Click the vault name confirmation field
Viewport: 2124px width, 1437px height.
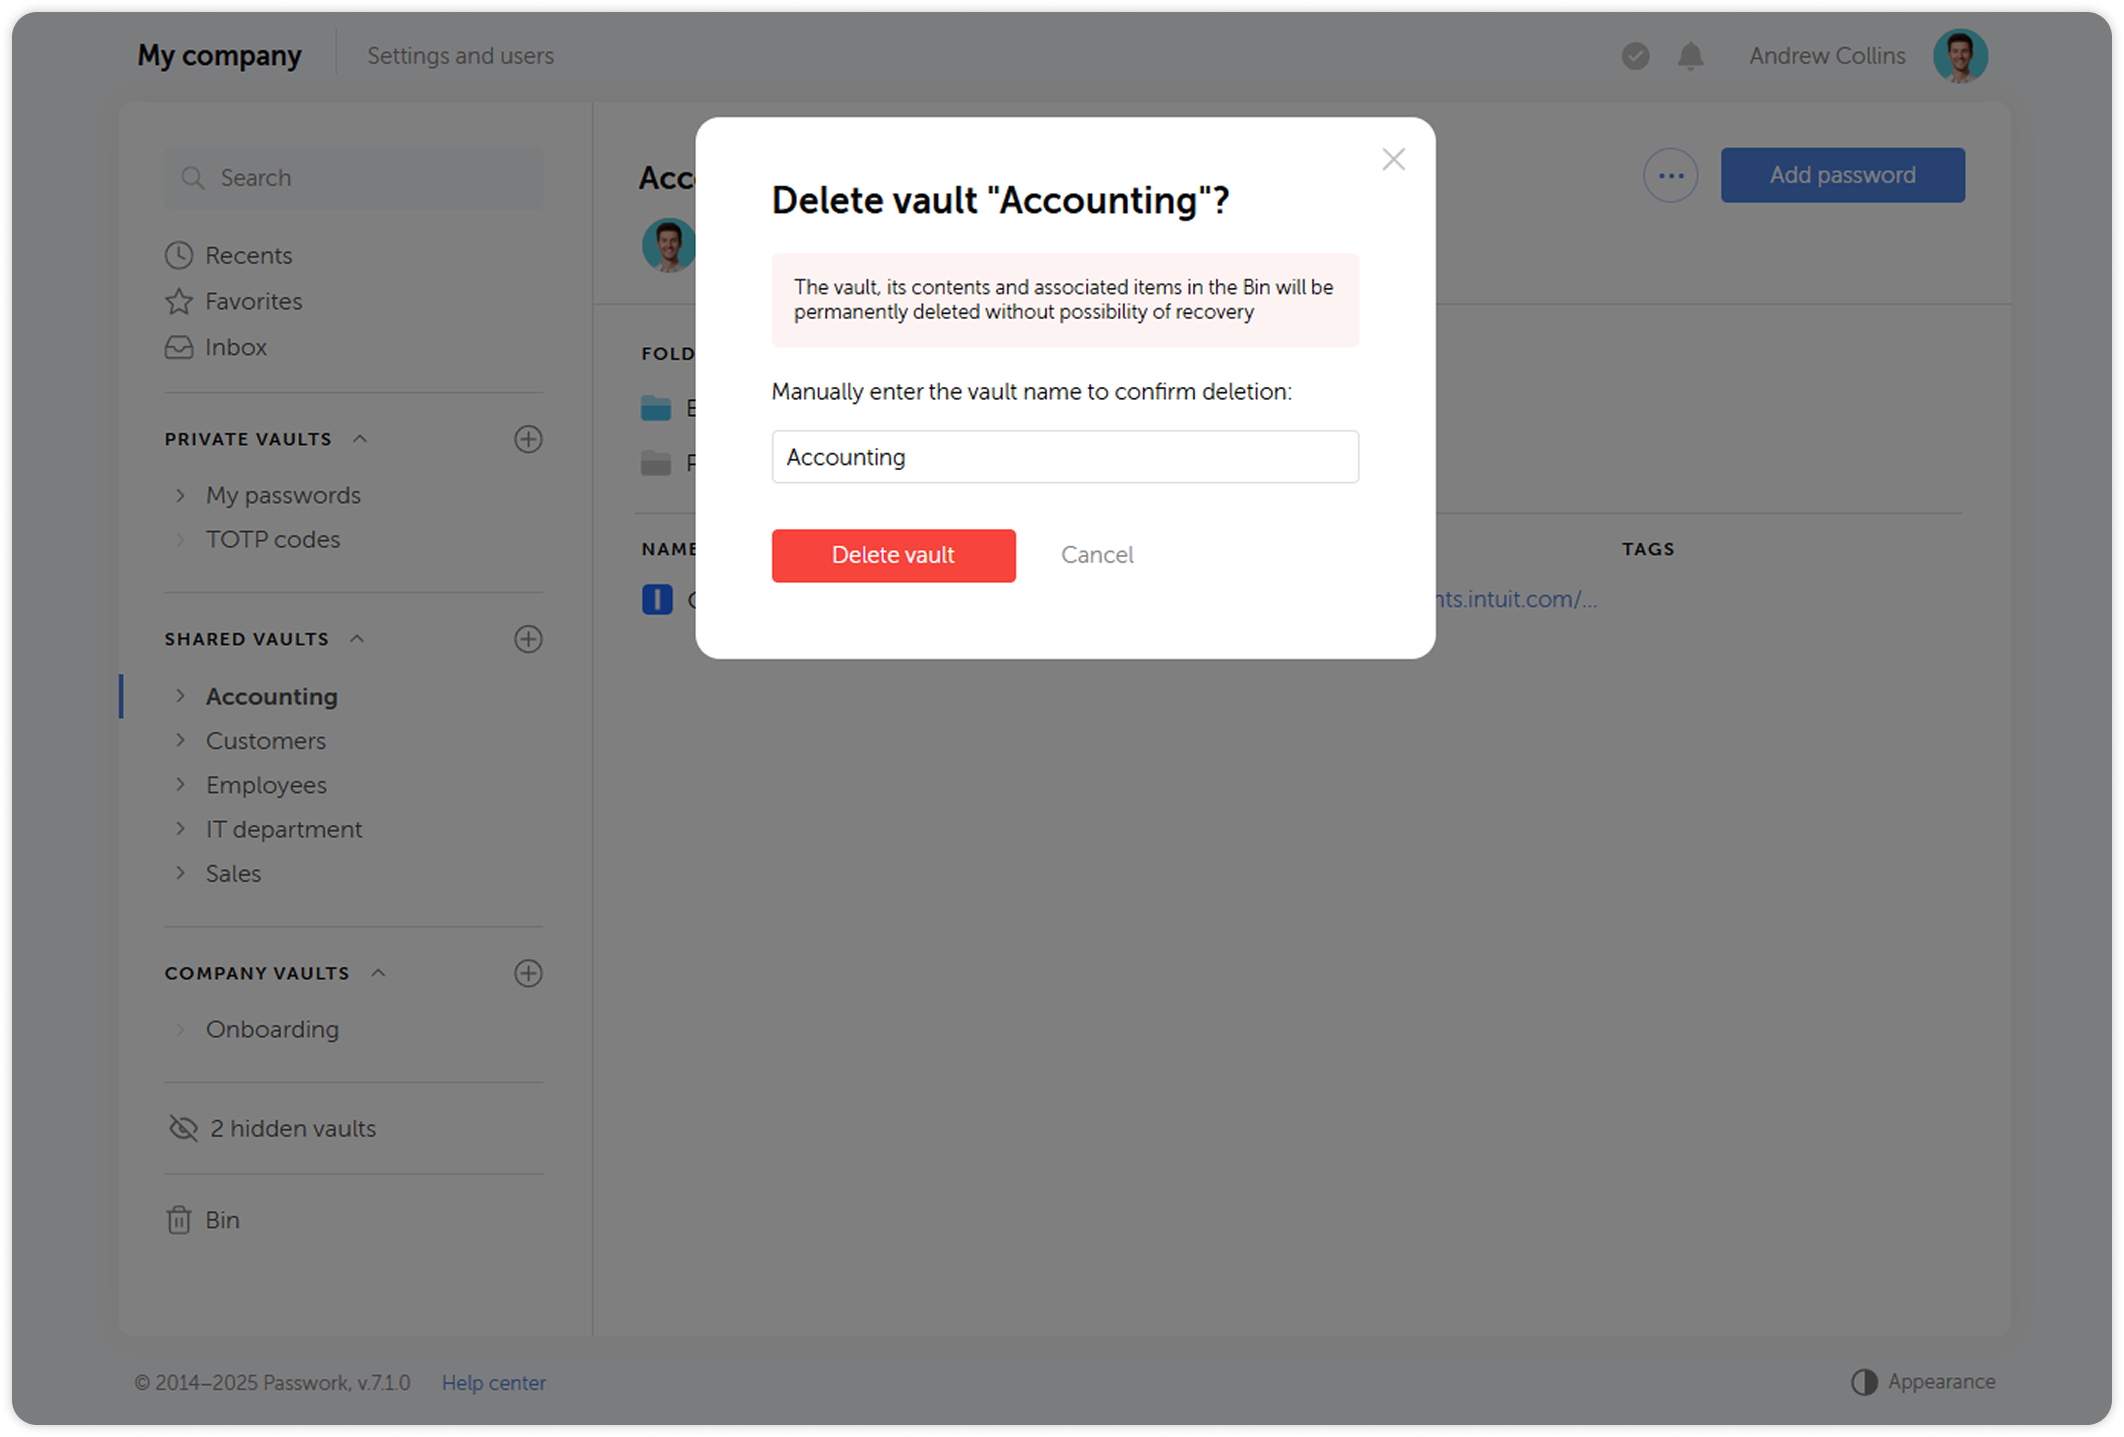(x=1064, y=457)
